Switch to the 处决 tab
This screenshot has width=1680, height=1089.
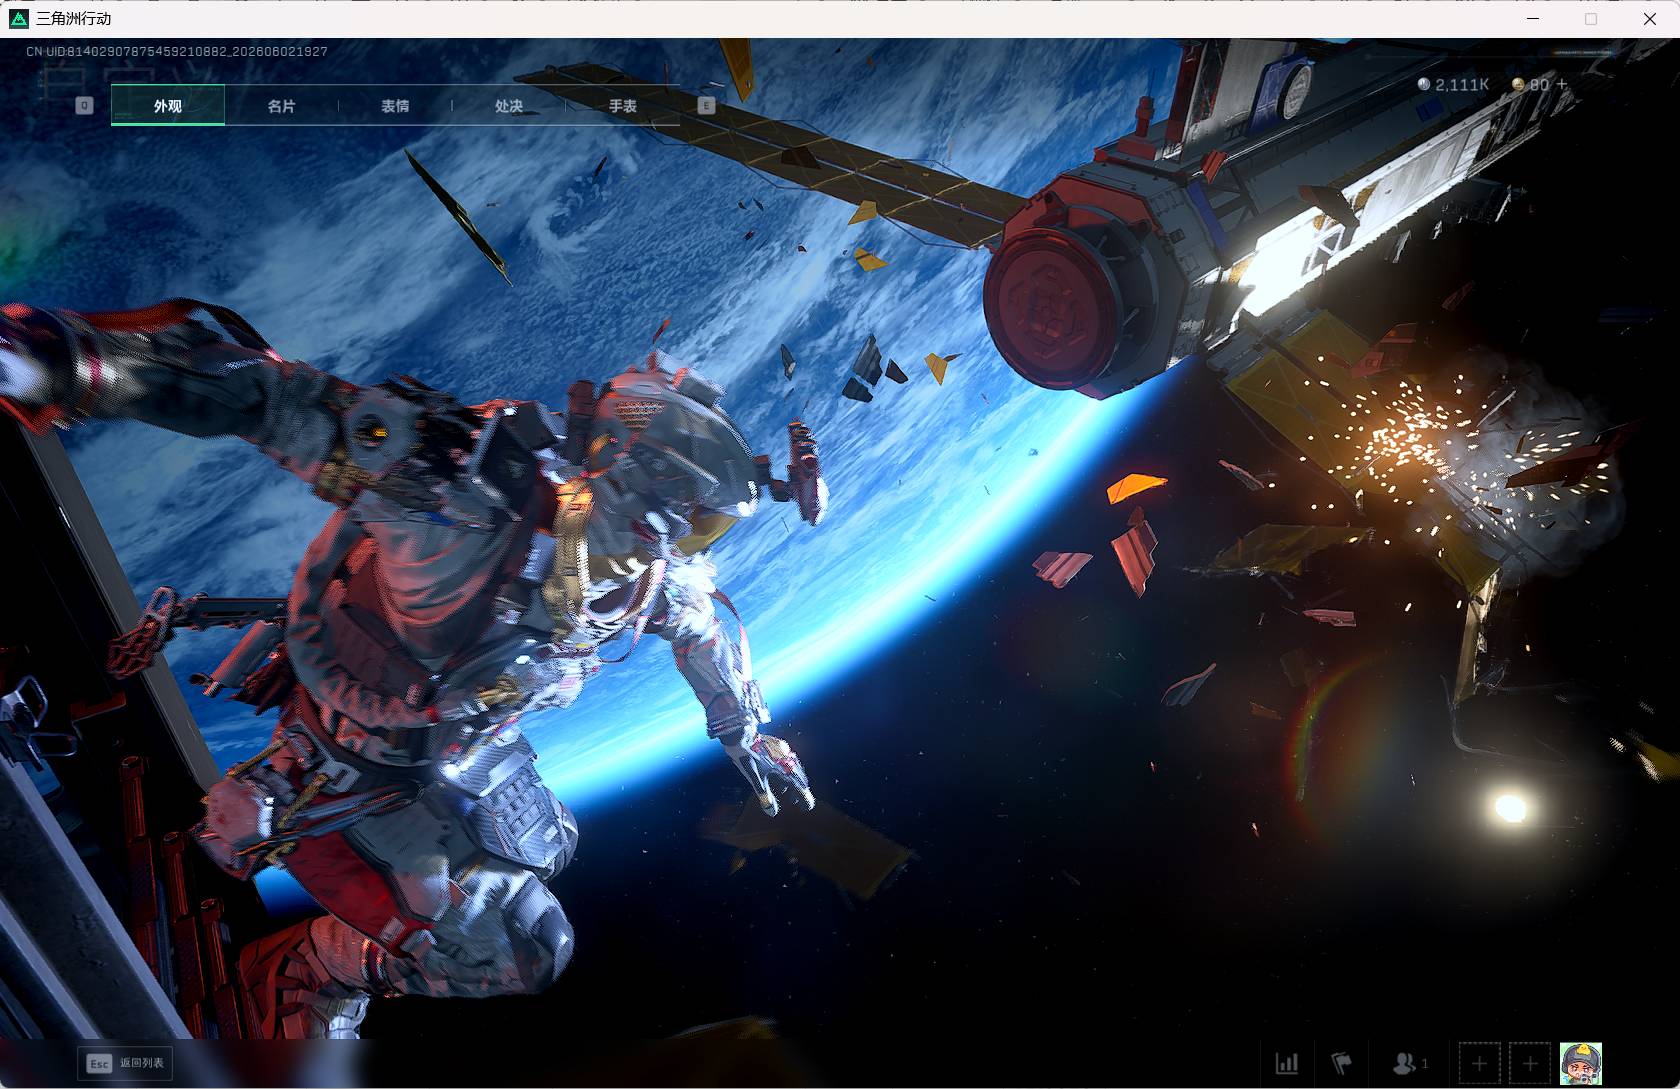[509, 105]
